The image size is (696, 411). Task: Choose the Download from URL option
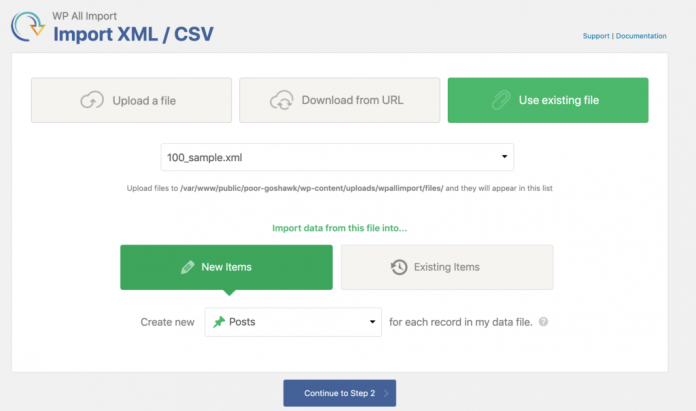tap(340, 100)
